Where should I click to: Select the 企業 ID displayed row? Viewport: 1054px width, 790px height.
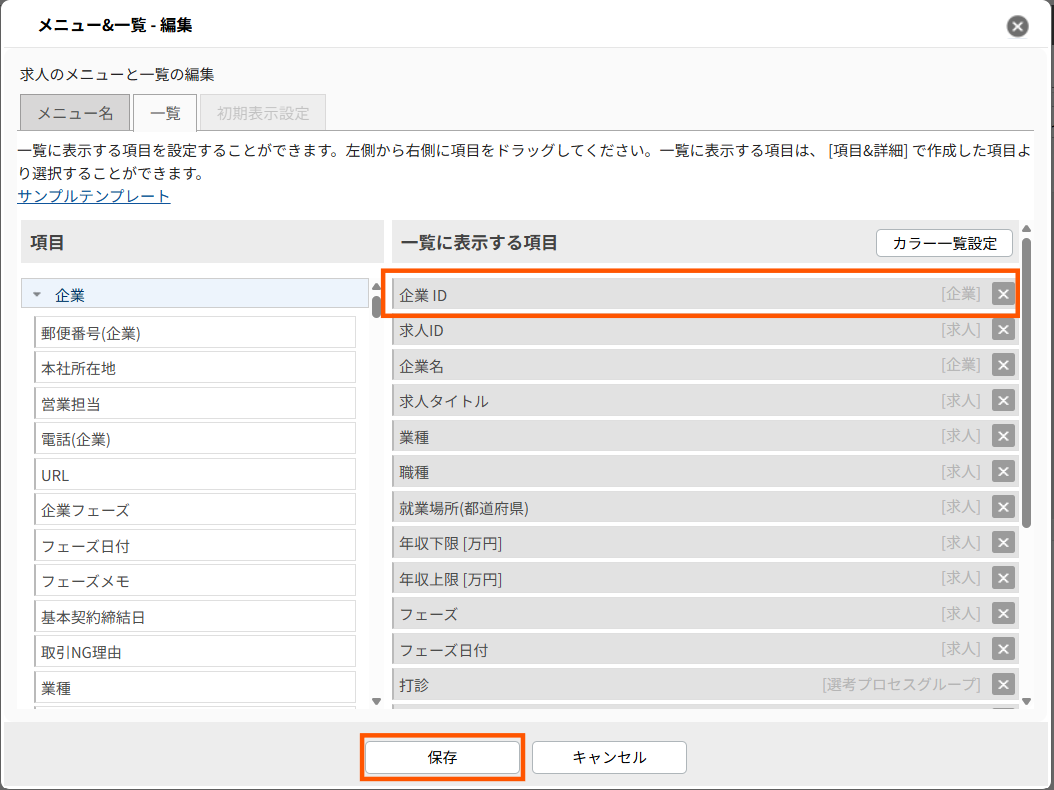click(704, 294)
